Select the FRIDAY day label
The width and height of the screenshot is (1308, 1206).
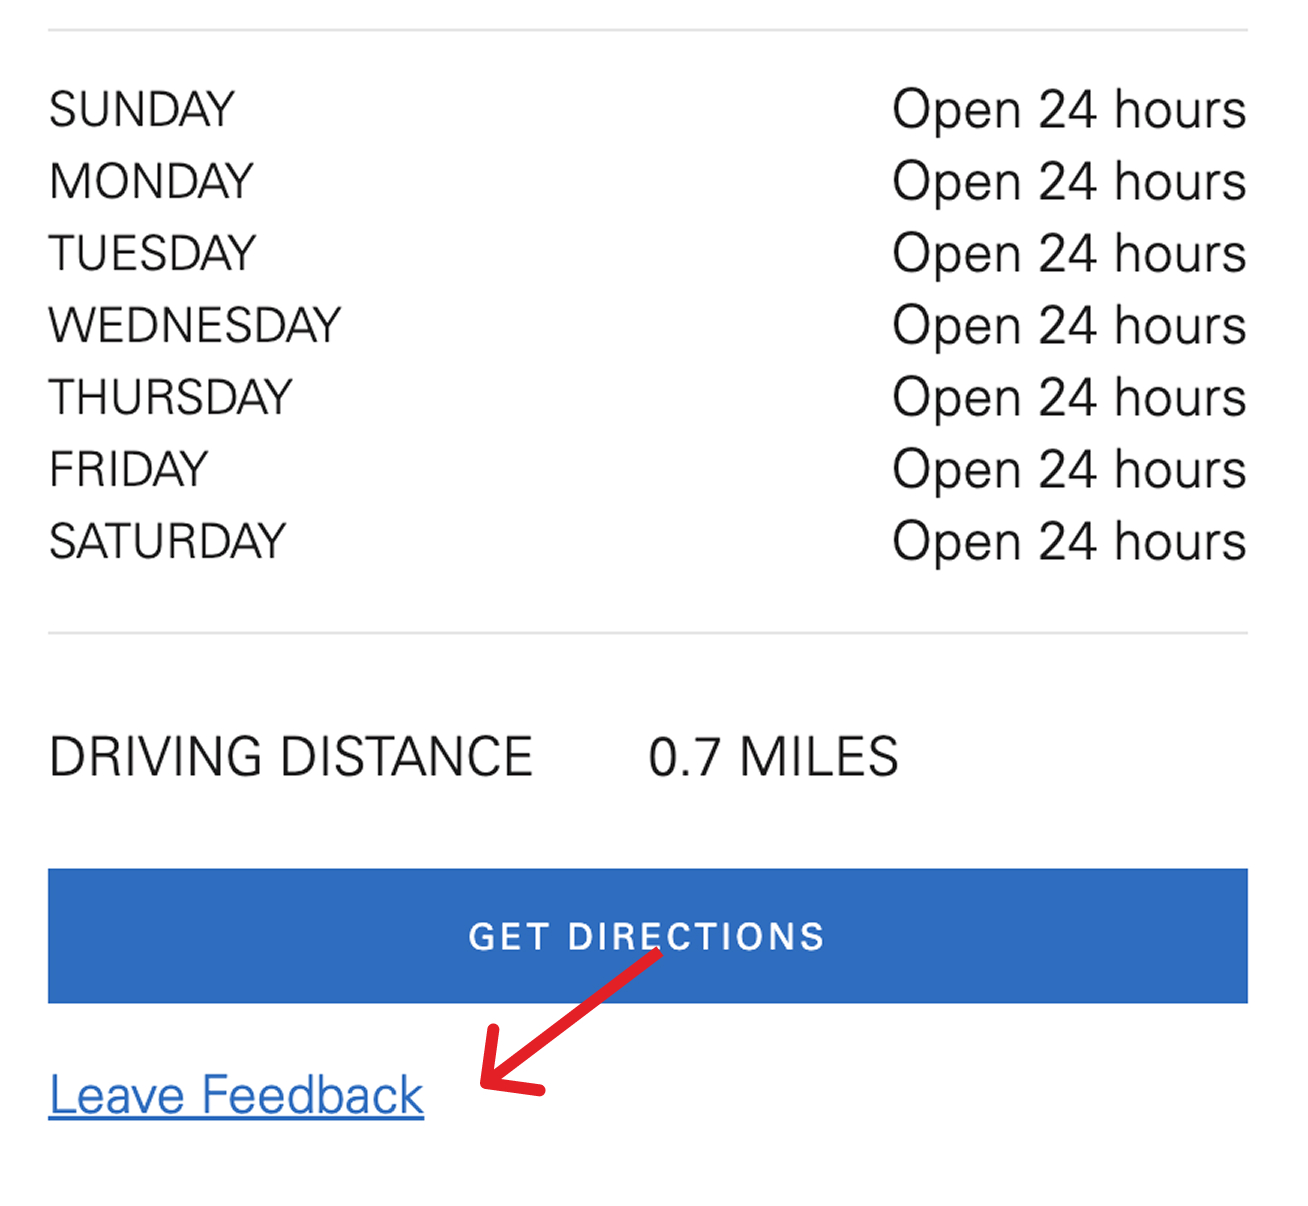click(x=129, y=469)
